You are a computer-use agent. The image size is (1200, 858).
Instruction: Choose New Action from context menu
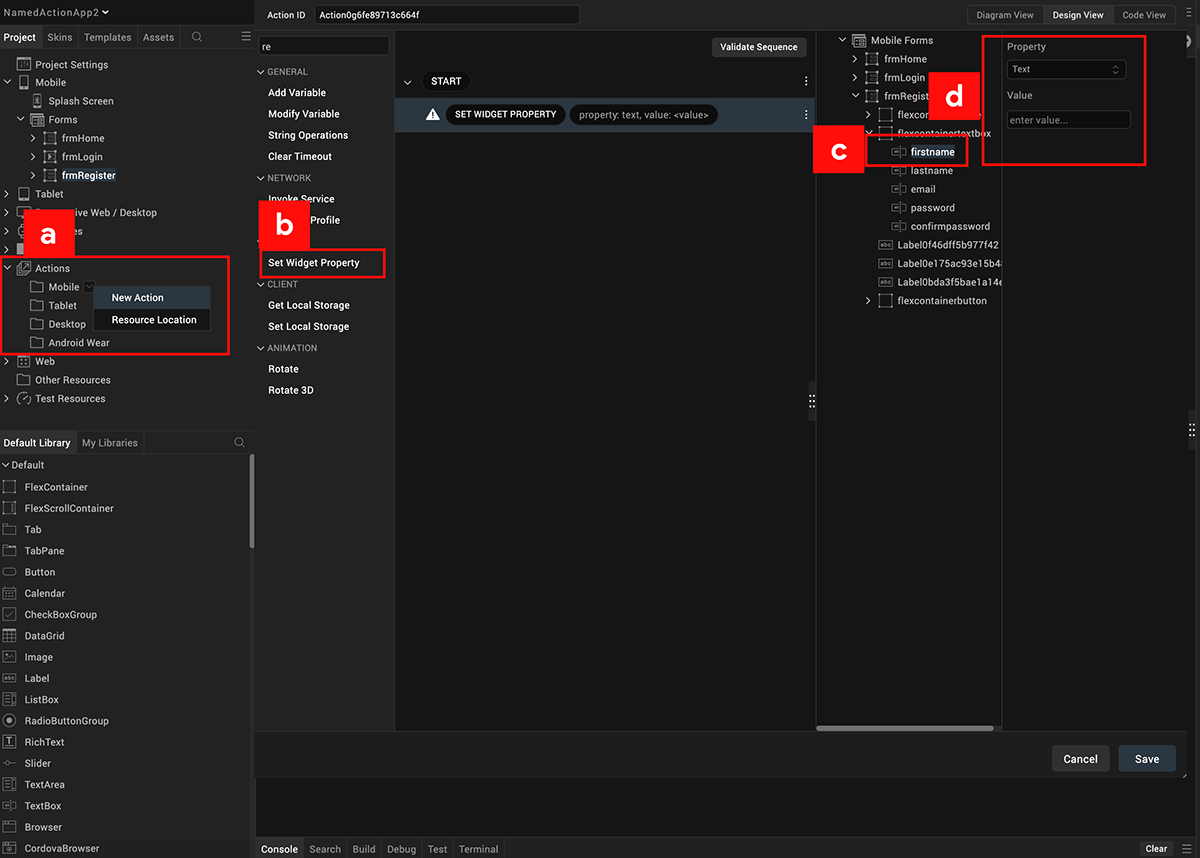pos(138,298)
